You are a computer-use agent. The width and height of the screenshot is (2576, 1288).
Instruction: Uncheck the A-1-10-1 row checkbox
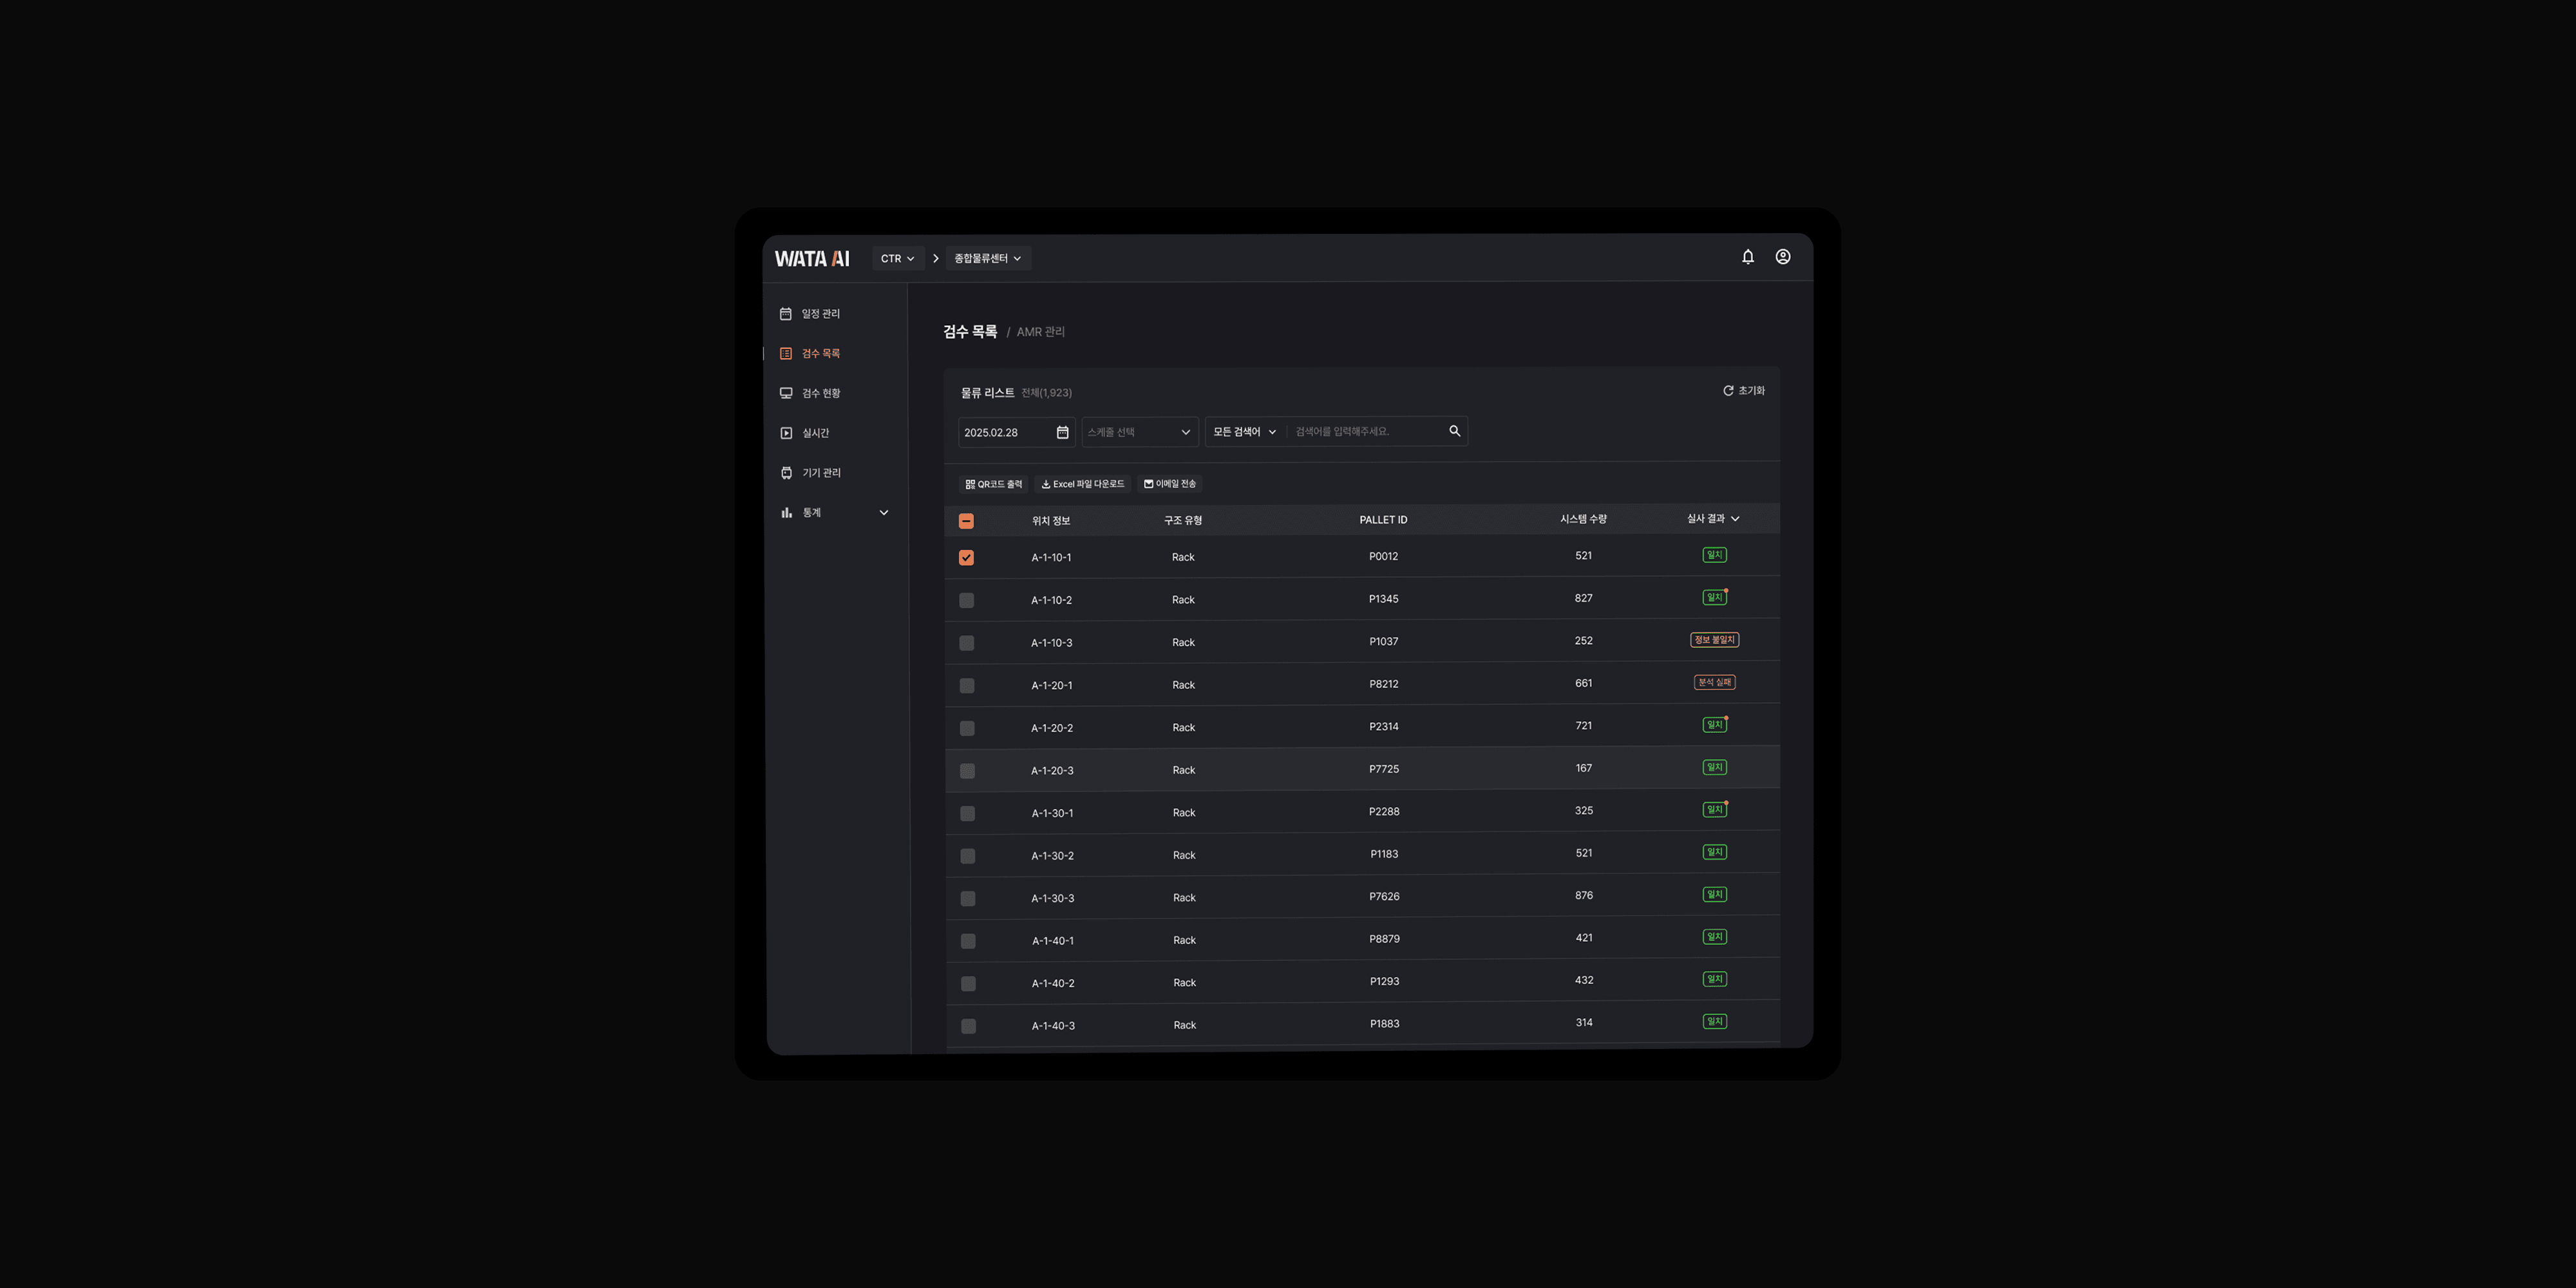point(966,558)
